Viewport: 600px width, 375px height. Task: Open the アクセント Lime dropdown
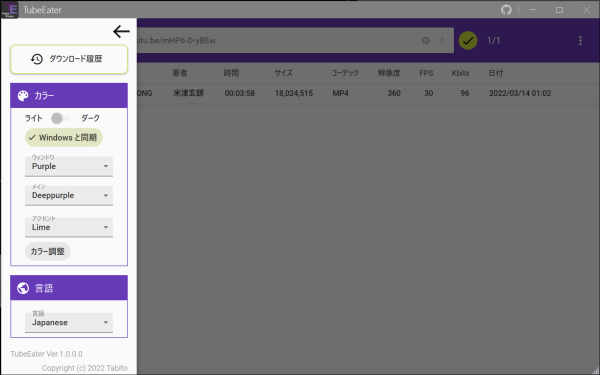(x=69, y=227)
